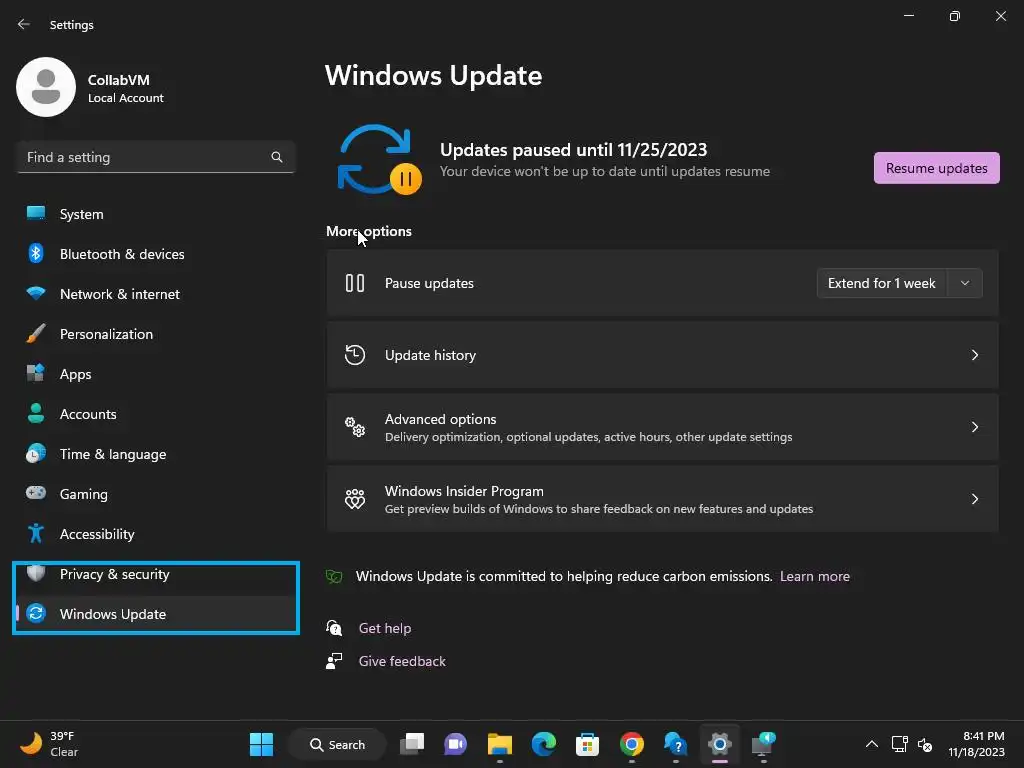Launch Microsoft Edge from the taskbar
1024x768 pixels.
click(543, 744)
